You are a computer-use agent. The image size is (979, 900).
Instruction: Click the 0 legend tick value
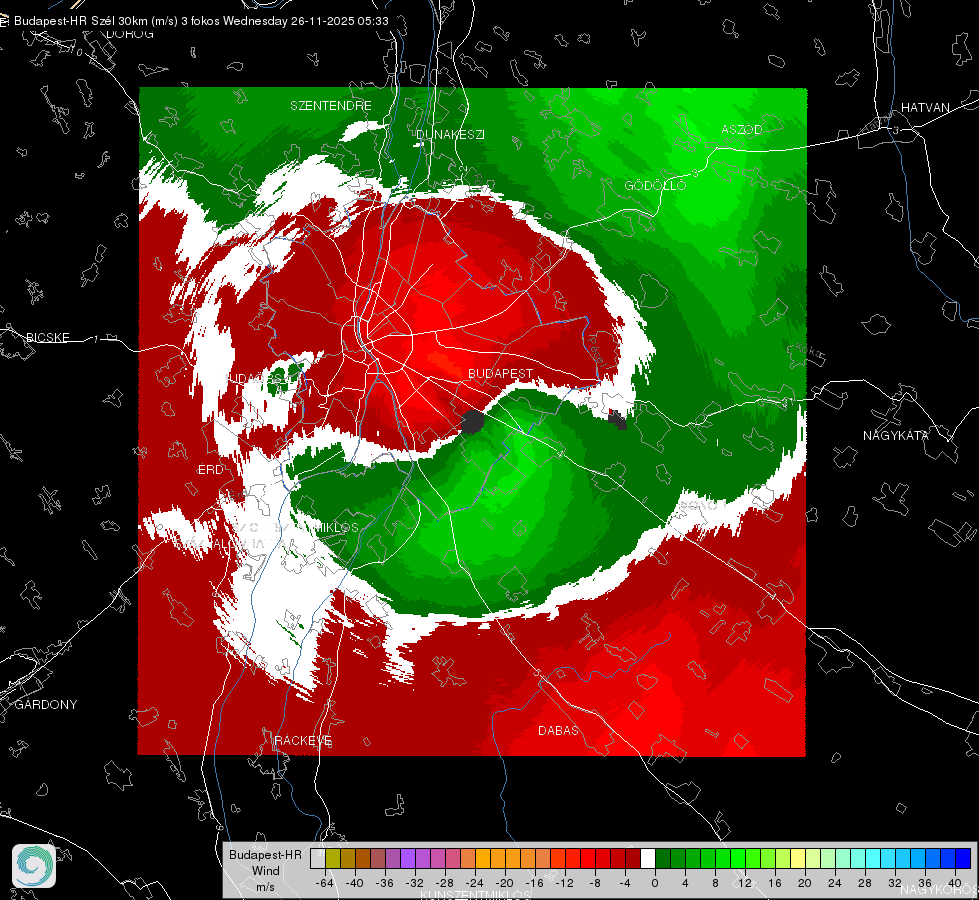coord(655,883)
